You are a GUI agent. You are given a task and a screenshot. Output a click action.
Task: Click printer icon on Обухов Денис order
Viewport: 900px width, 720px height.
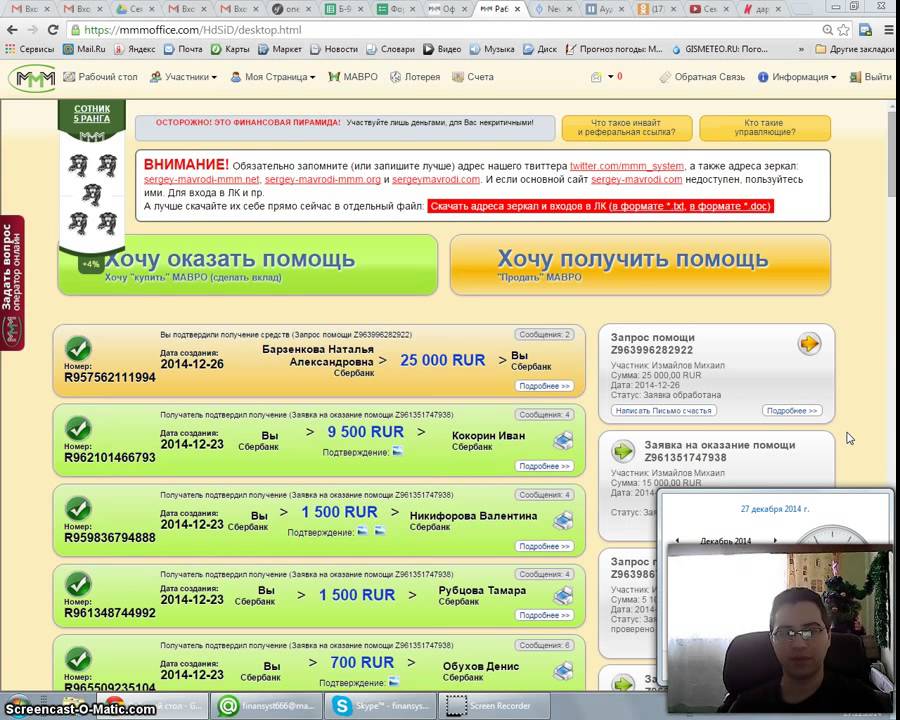click(563, 671)
